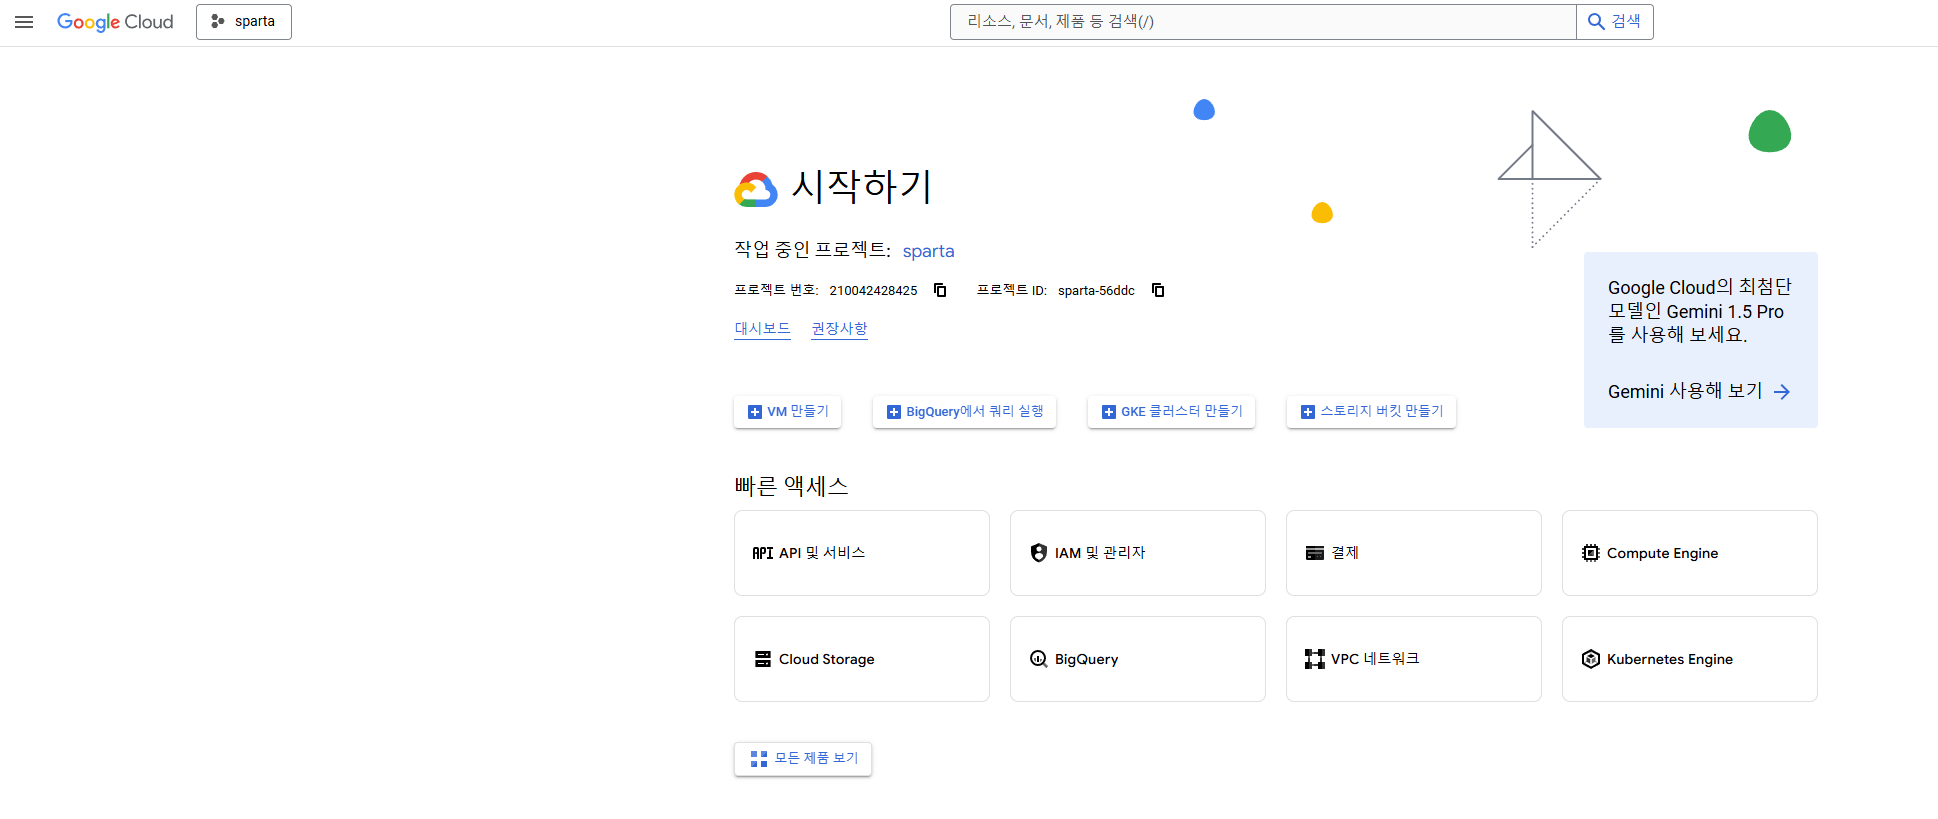The image size is (1938, 819).
Task: Switch to the 대시보드 tab
Action: click(762, 329)
